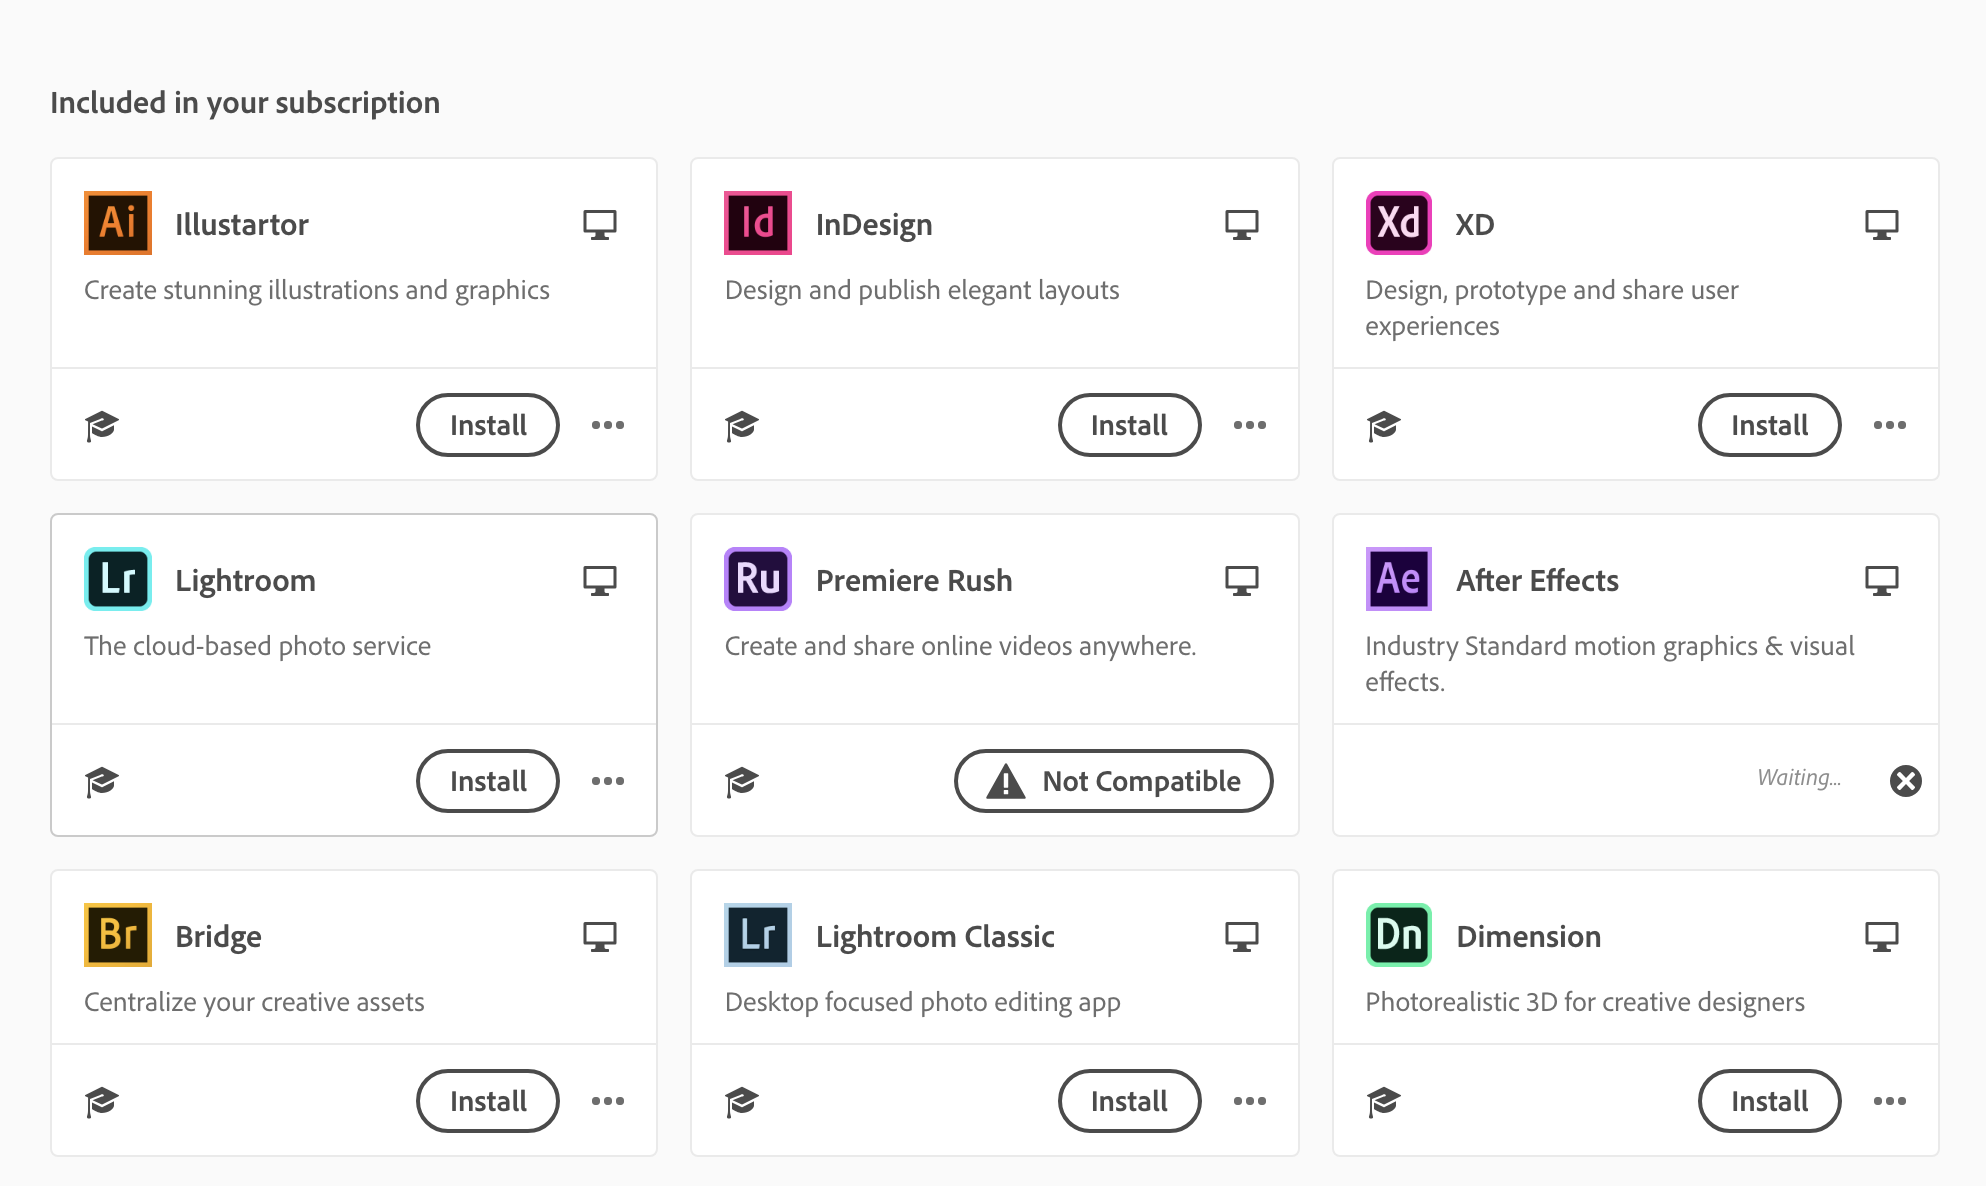The image size is (1986, 1186).
Task: Click the Bridge app icon
Action: [118, 935]
